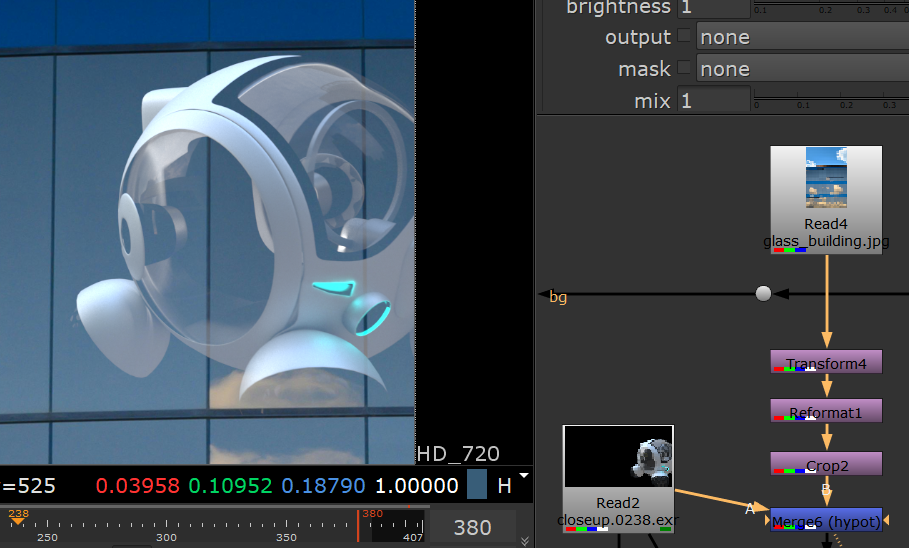This screenshot has width=909, height=548.
Task: Select the Read2 closeup.0238.exr node
Action: tap(618, 479)
